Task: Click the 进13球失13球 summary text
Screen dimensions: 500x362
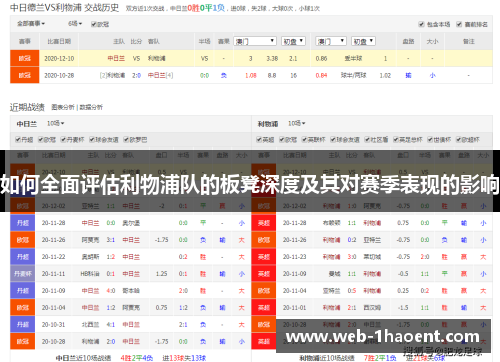Action: [x=184, y=358]
